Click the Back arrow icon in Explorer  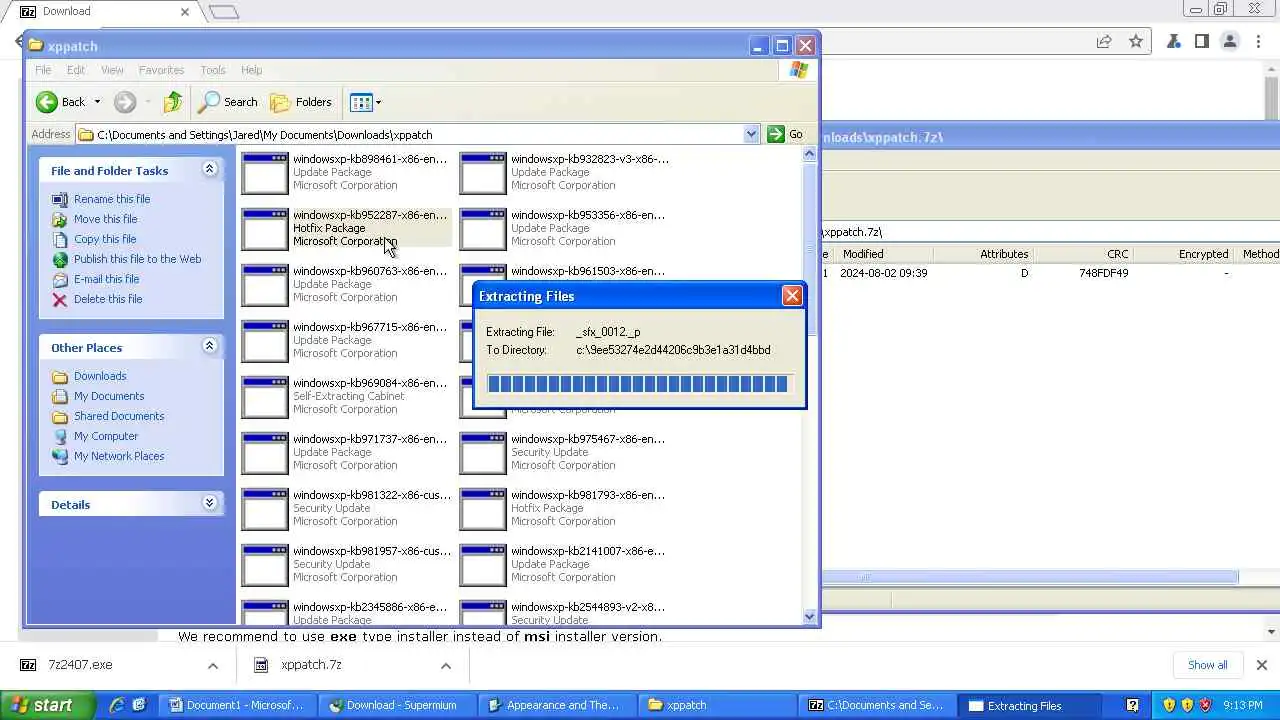pos(47,102)
